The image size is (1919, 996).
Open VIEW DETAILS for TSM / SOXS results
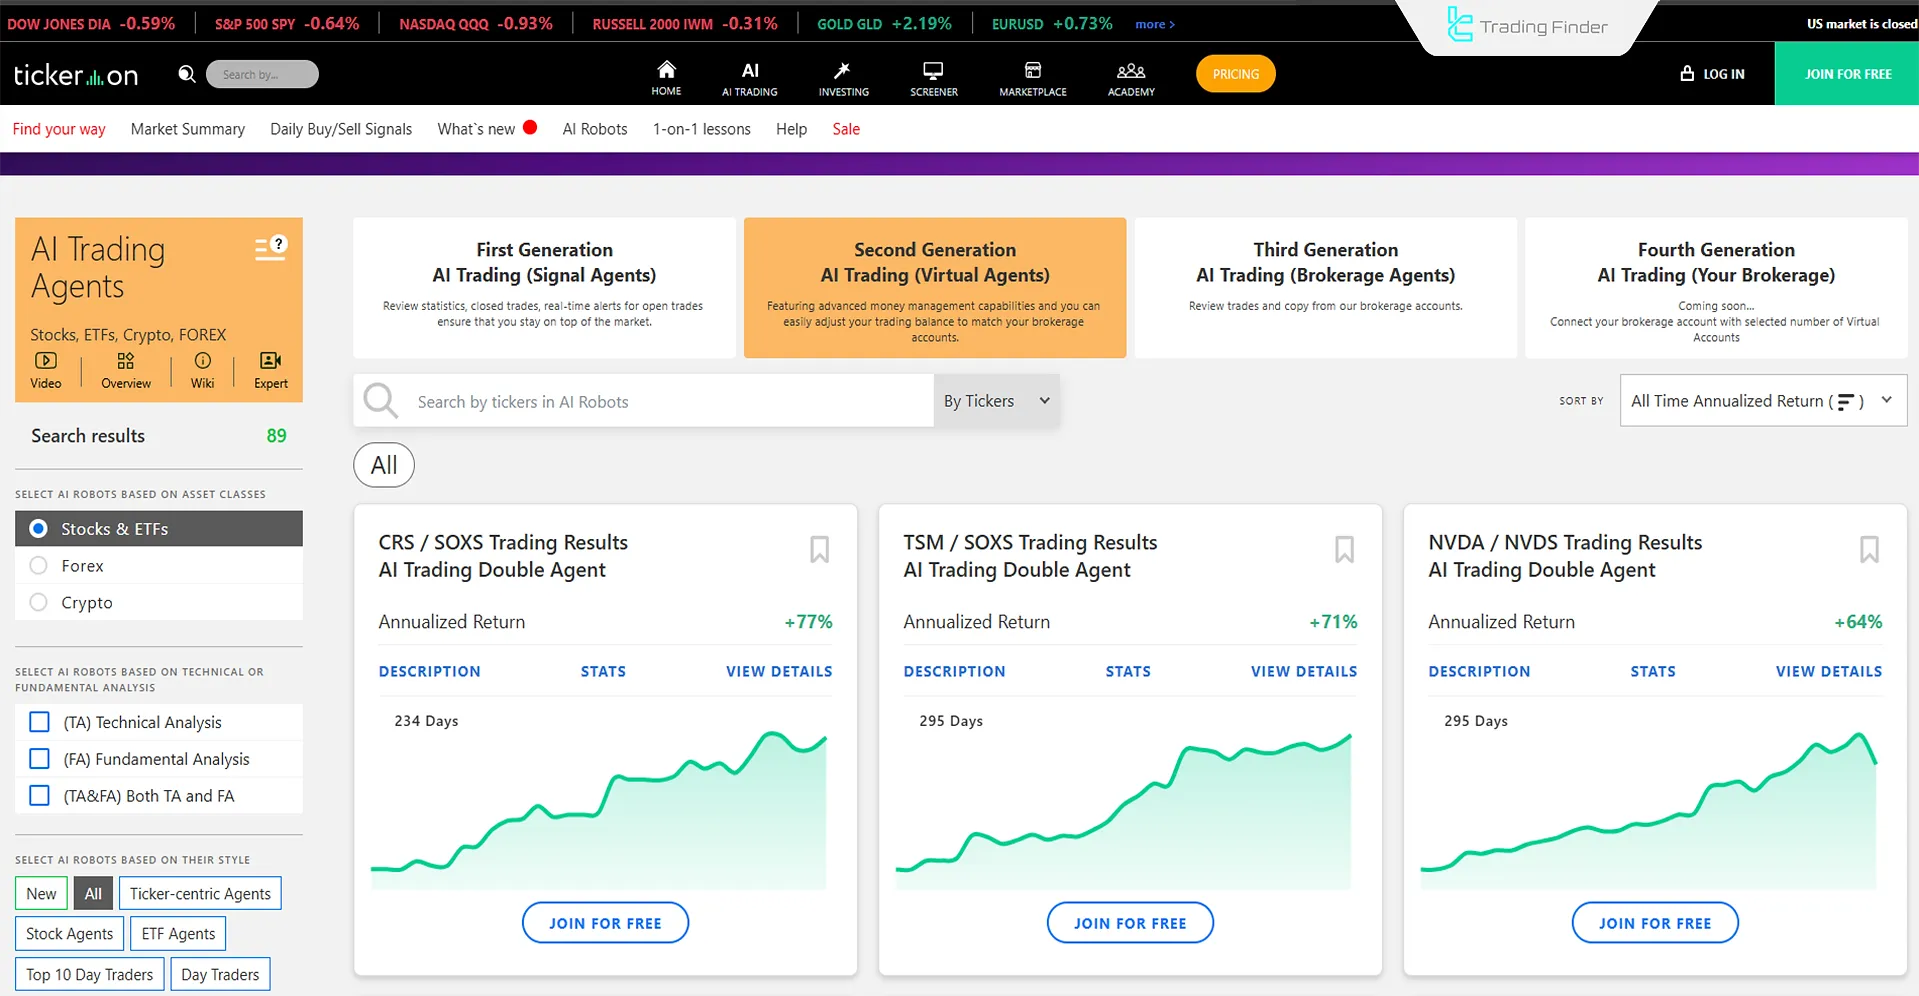[x=1303, y=671]
